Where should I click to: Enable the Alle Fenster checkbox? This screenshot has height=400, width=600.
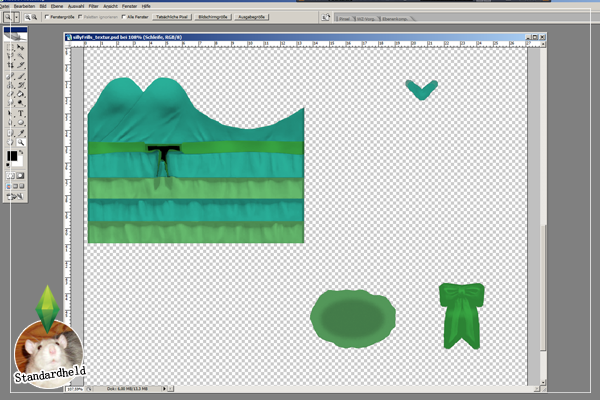point(124,17)
